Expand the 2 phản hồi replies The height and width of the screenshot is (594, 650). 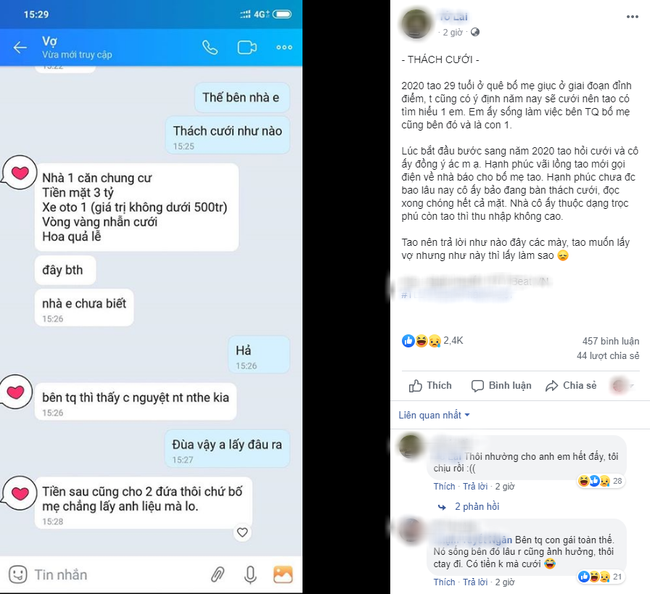click(x=477, y=507)
